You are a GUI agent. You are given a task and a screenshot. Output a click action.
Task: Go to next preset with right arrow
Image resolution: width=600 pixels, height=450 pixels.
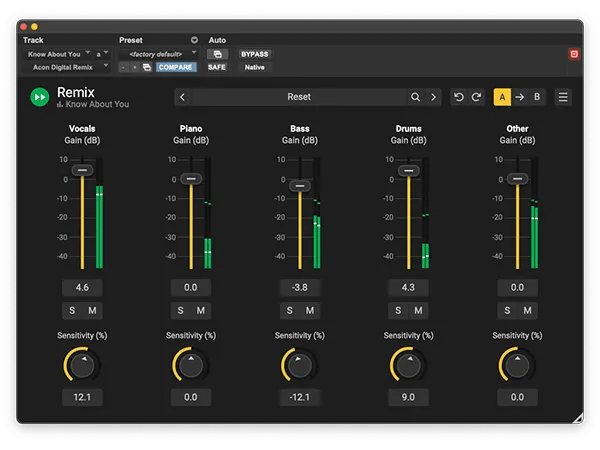(433, 97)
